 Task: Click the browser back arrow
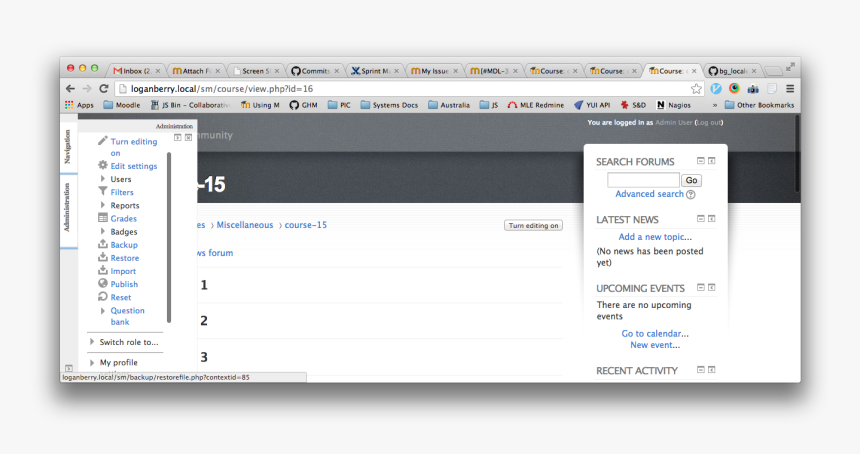coord(70,88)
